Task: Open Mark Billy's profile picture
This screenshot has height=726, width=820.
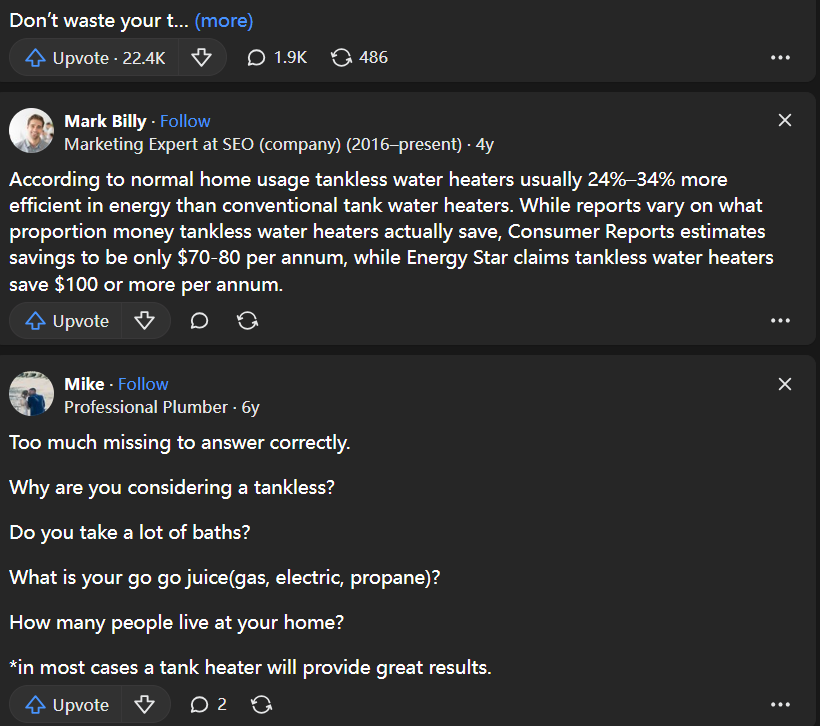Action: coord(31,130)
